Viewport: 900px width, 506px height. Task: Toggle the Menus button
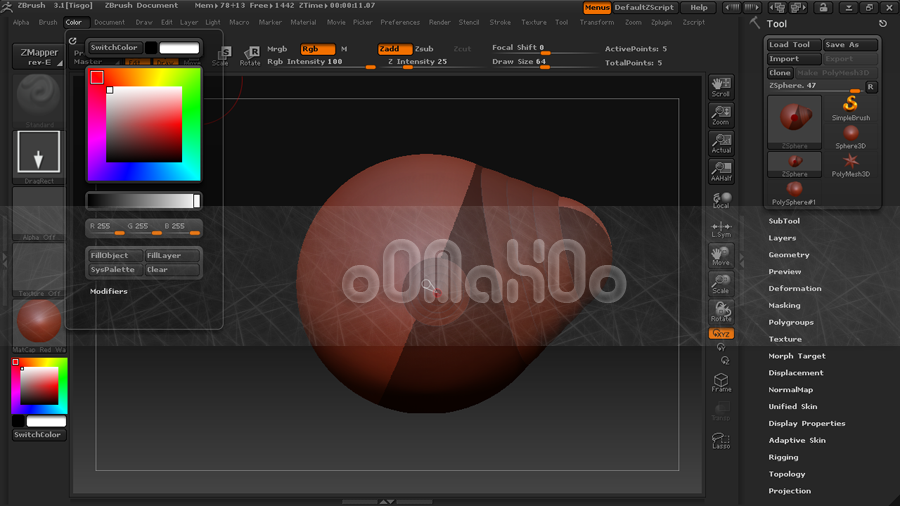coord(597,7)
